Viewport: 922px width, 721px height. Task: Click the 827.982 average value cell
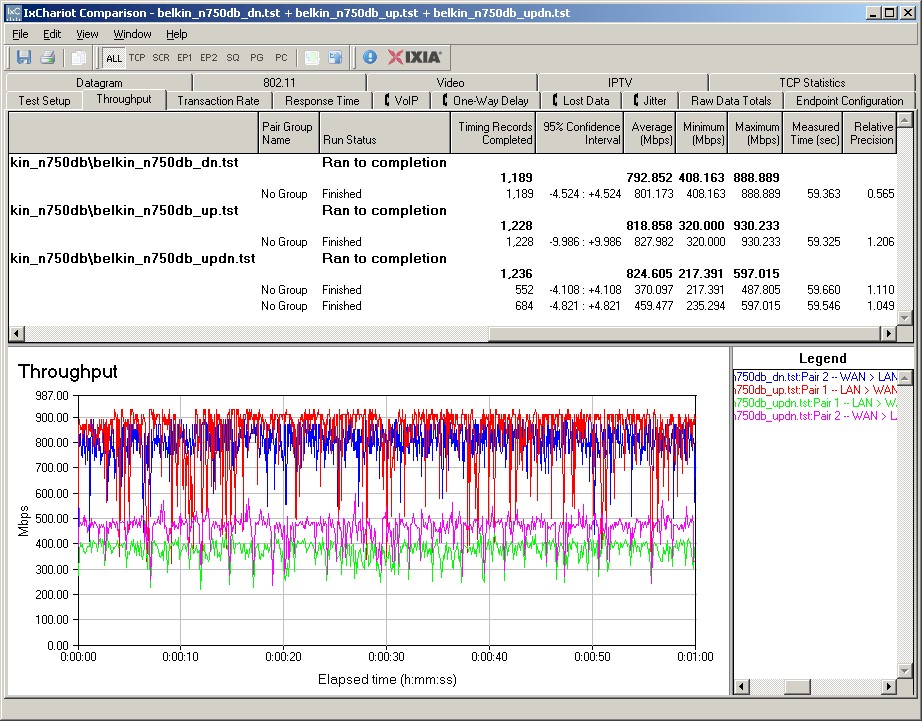point(654,242)
